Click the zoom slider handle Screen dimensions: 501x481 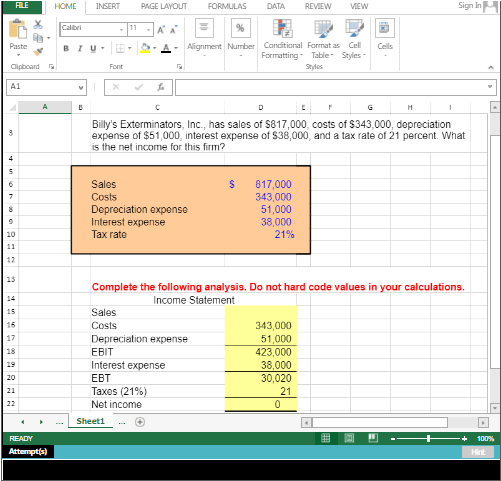pos(428,438)
